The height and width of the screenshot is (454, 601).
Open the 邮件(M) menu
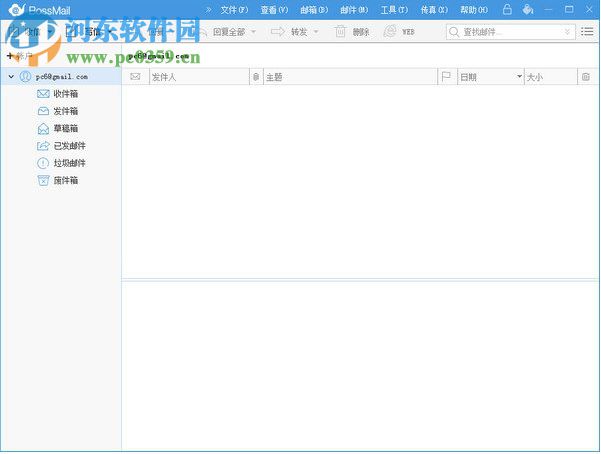pyautogui.click(x=354, y=10)
